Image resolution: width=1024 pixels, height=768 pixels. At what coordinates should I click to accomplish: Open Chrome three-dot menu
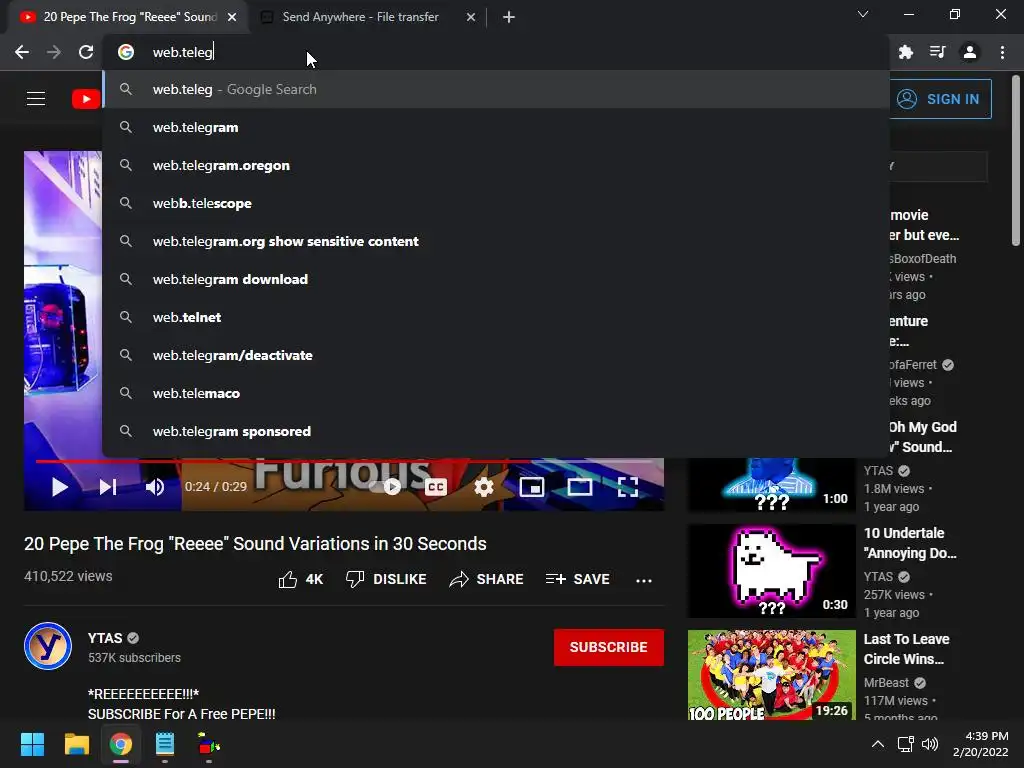(x=1002, y=52)
